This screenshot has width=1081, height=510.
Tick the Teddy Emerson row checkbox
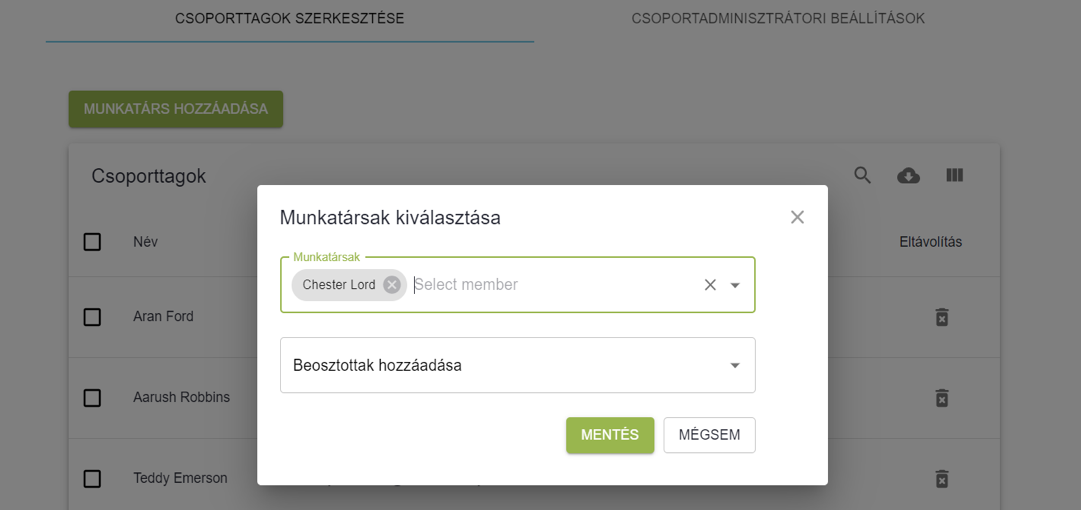pyautogui.click(x=92, y=479)
